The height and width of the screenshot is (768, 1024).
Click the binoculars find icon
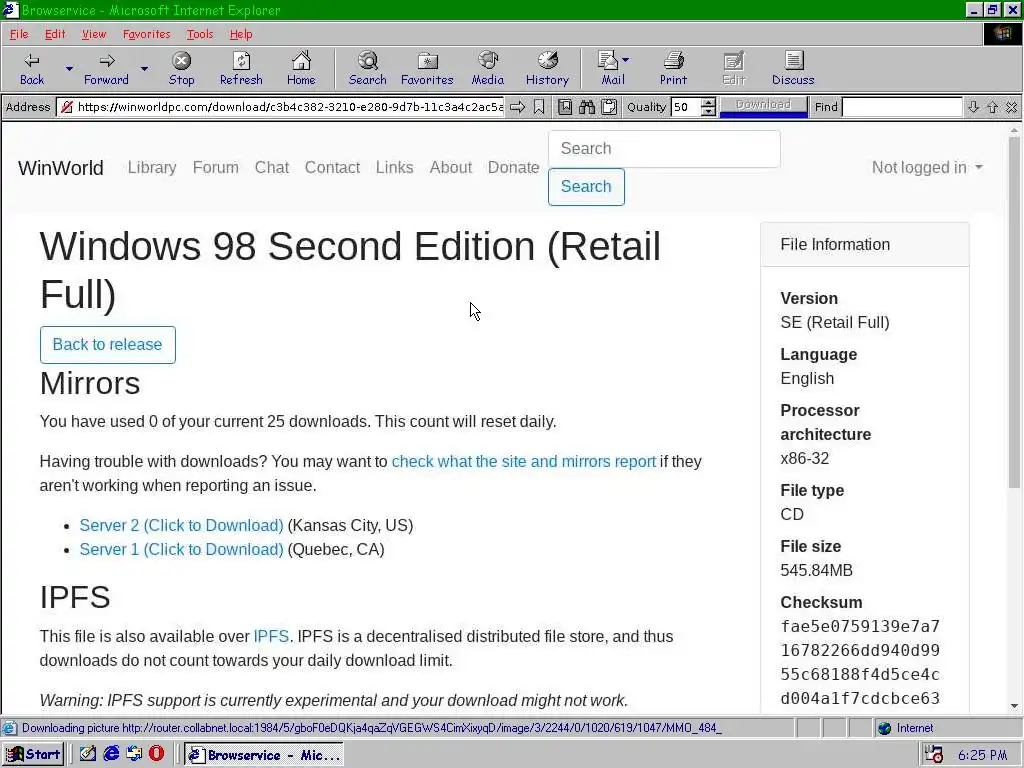pyautogui.click(x=586, y=107)
